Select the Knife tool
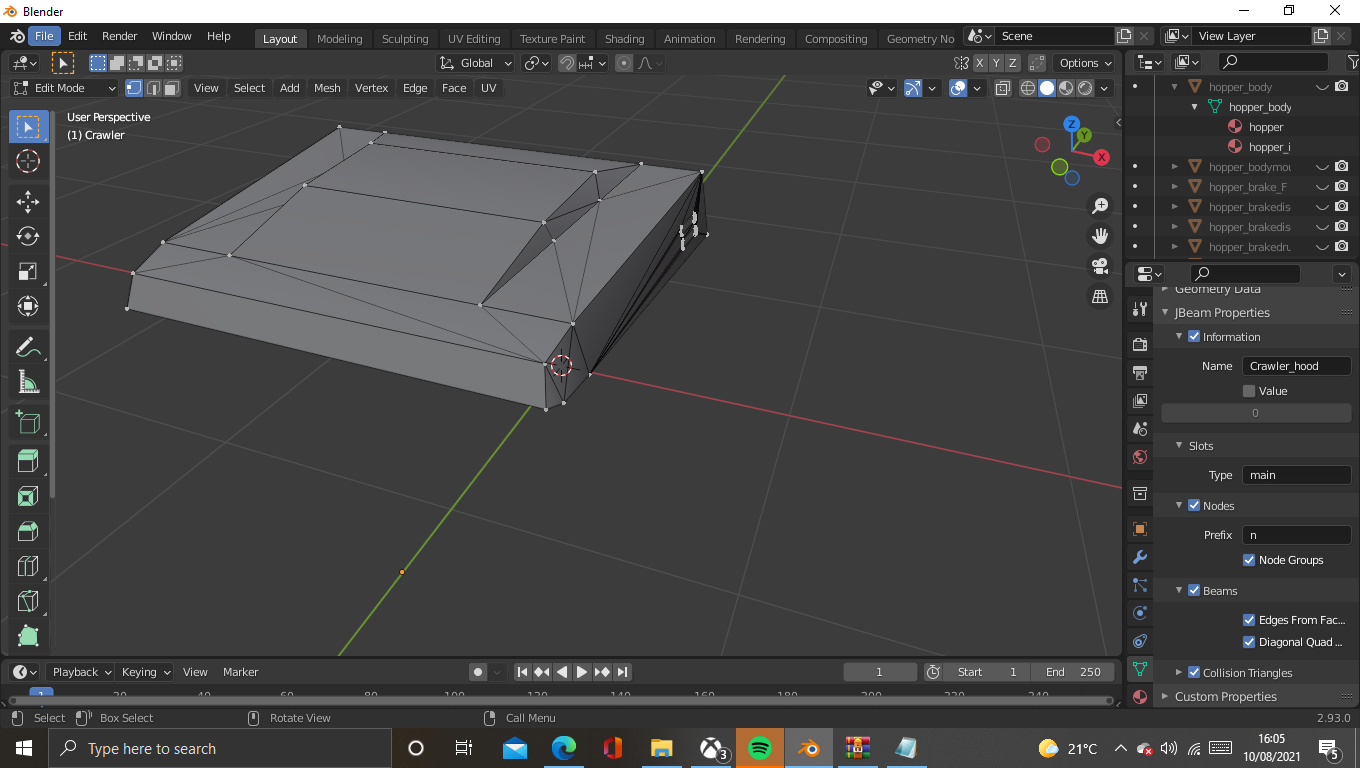 28,601
